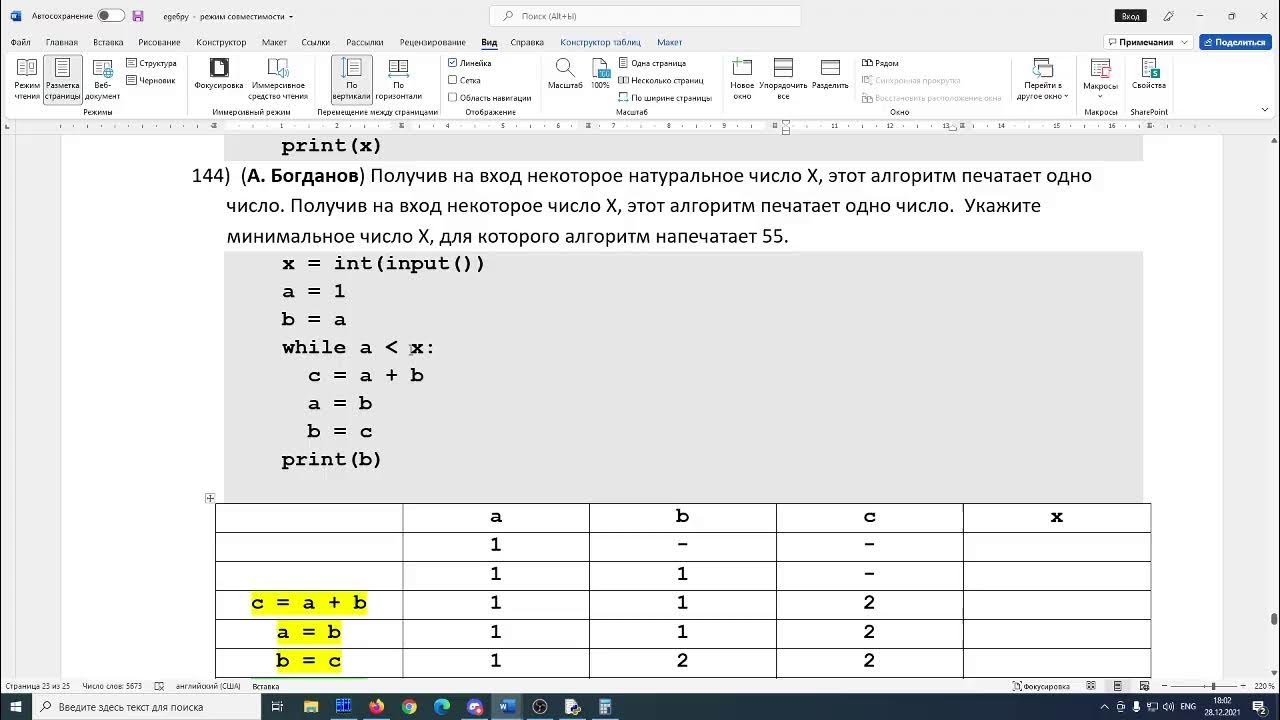Click the Save icon in title bar

pyautogui.click(x=138, y=16)
